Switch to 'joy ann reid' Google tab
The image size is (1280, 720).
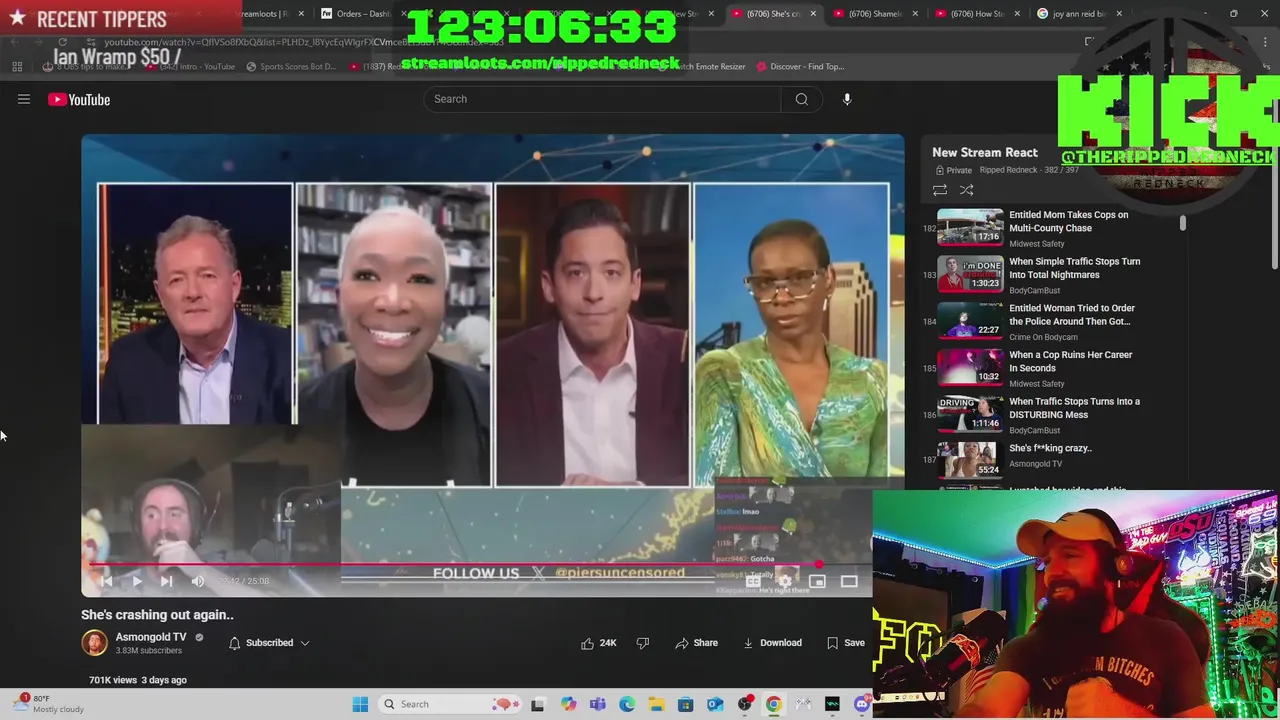coord(1080,14)
